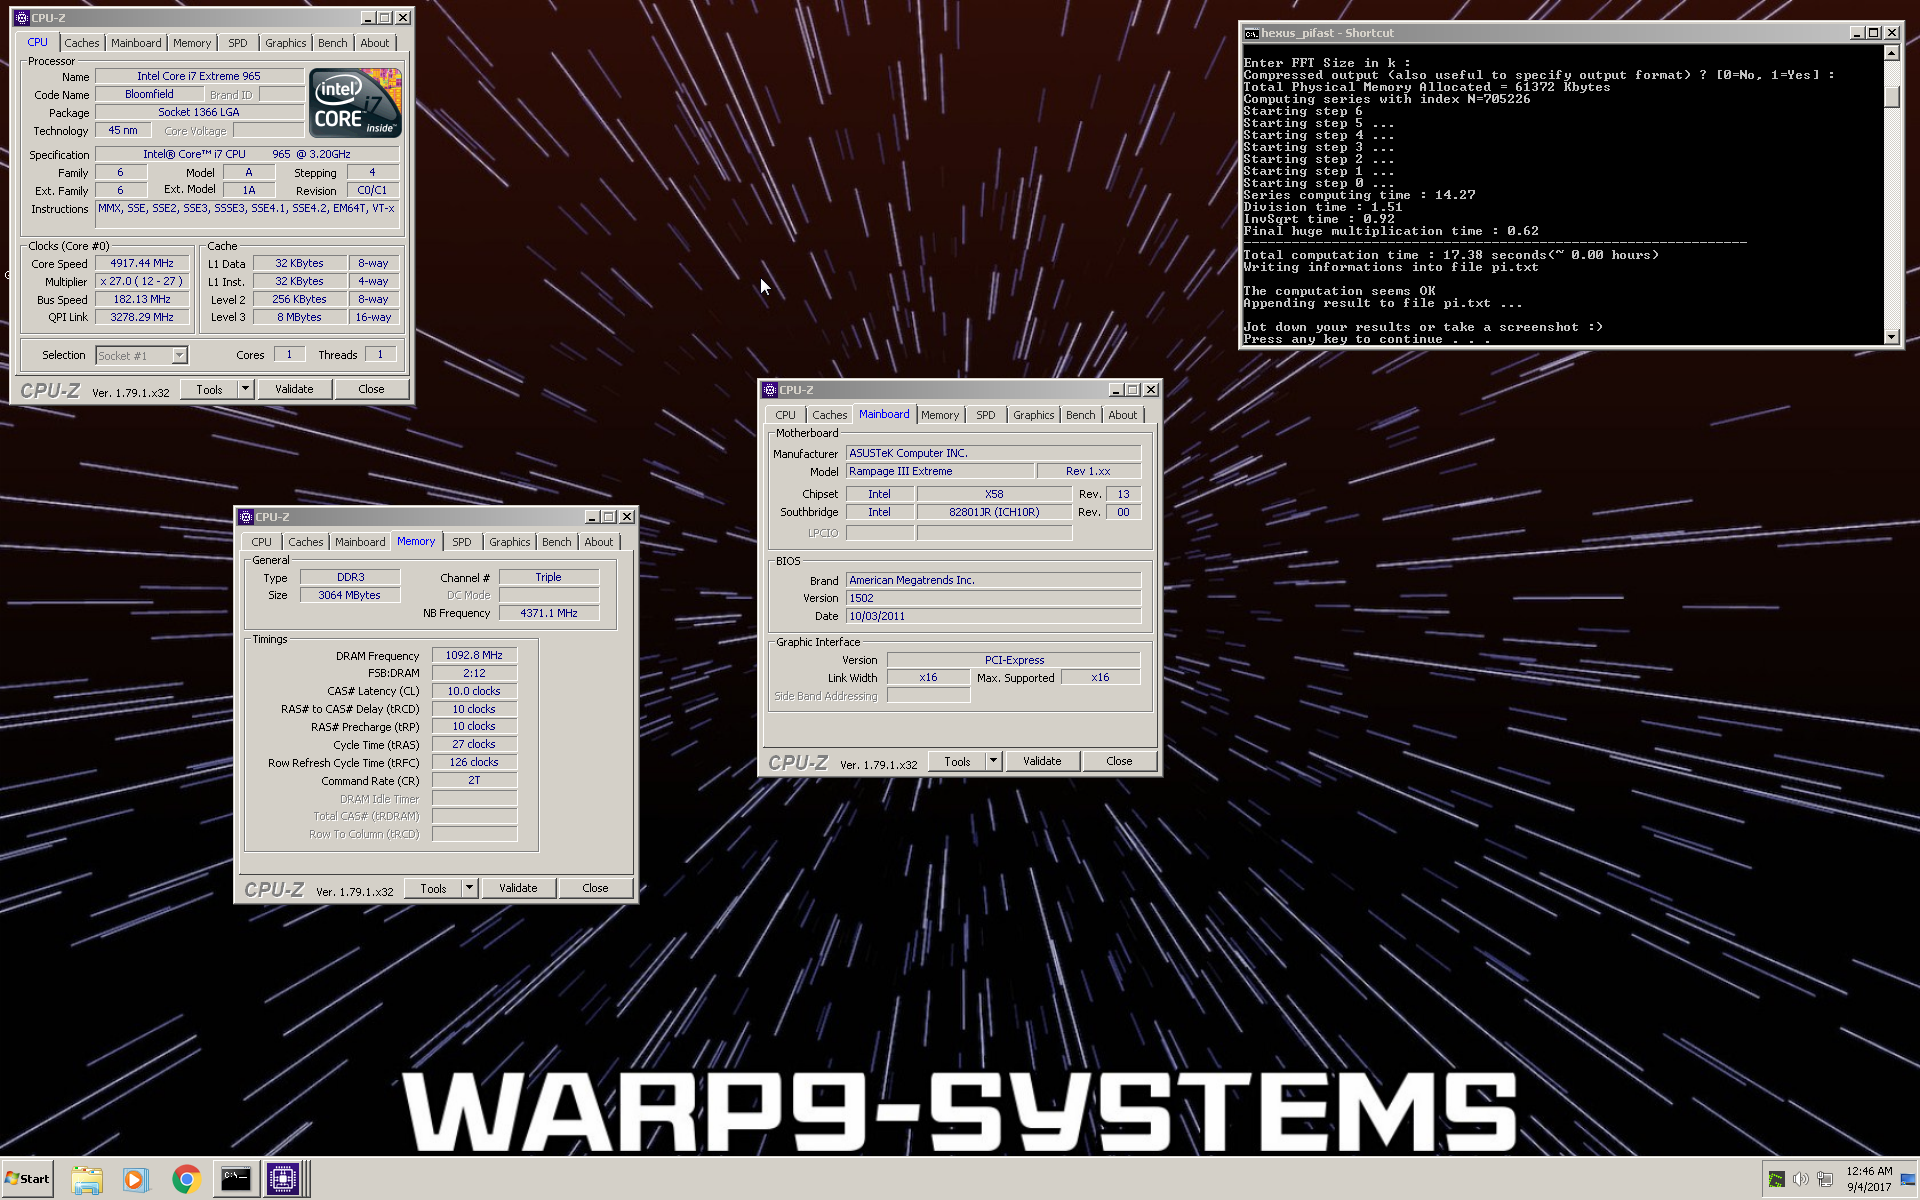Open the Socket #1 selection combo box
Viewport: 1920px width, 1200px height.
point(141,355)
